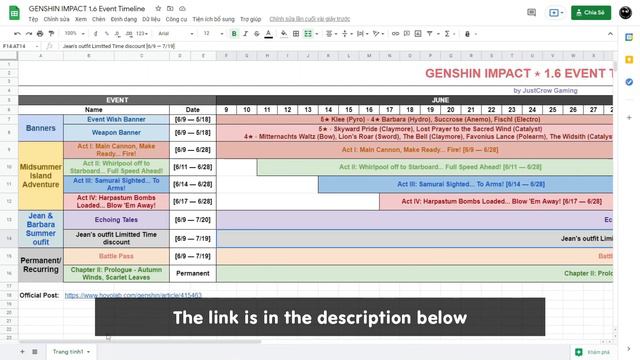Open the all sheets list

tap(35, 351)
